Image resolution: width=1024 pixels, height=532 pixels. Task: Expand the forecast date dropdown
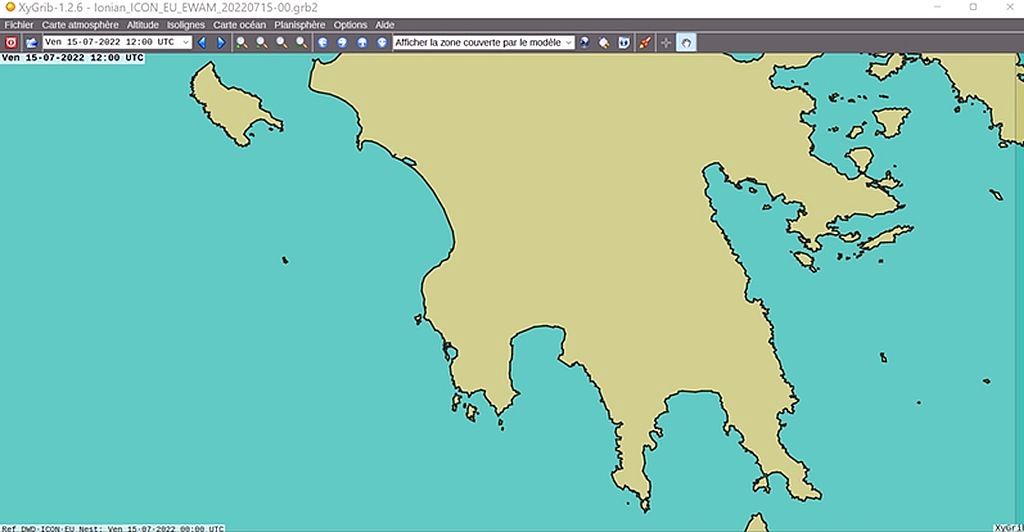tap(185, 43)
